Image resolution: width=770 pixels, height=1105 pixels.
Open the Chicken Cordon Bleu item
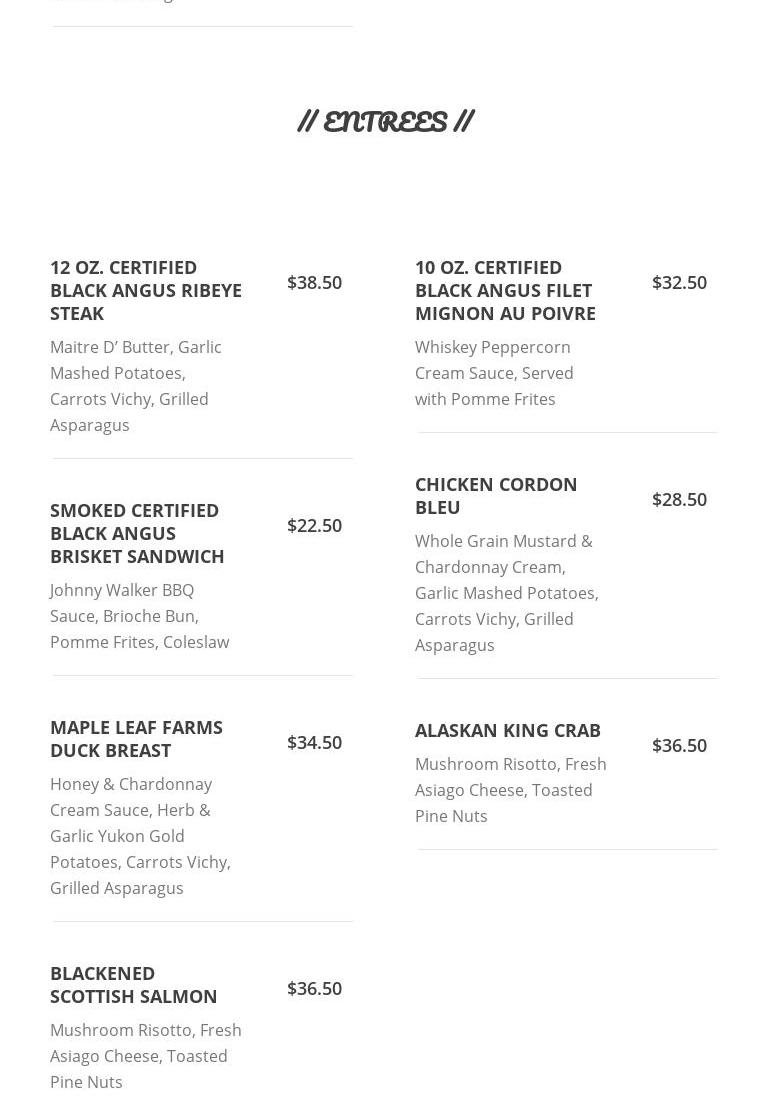pyautogui.click(x=496, y=495)
